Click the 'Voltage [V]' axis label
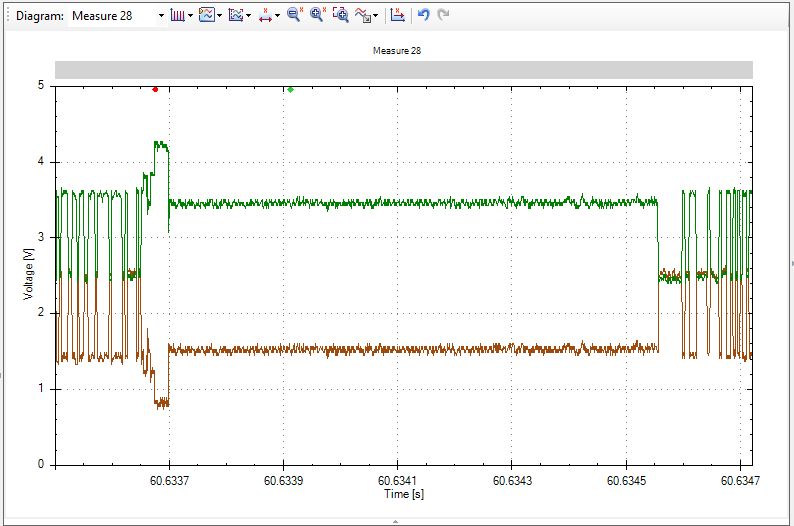Viewport: 794px width, 526px height. tap(28, 274)
